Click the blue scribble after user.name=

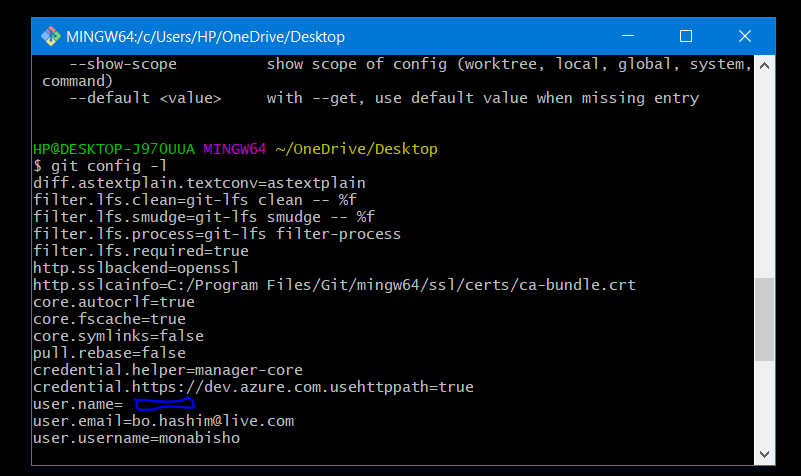click(164, 403)
